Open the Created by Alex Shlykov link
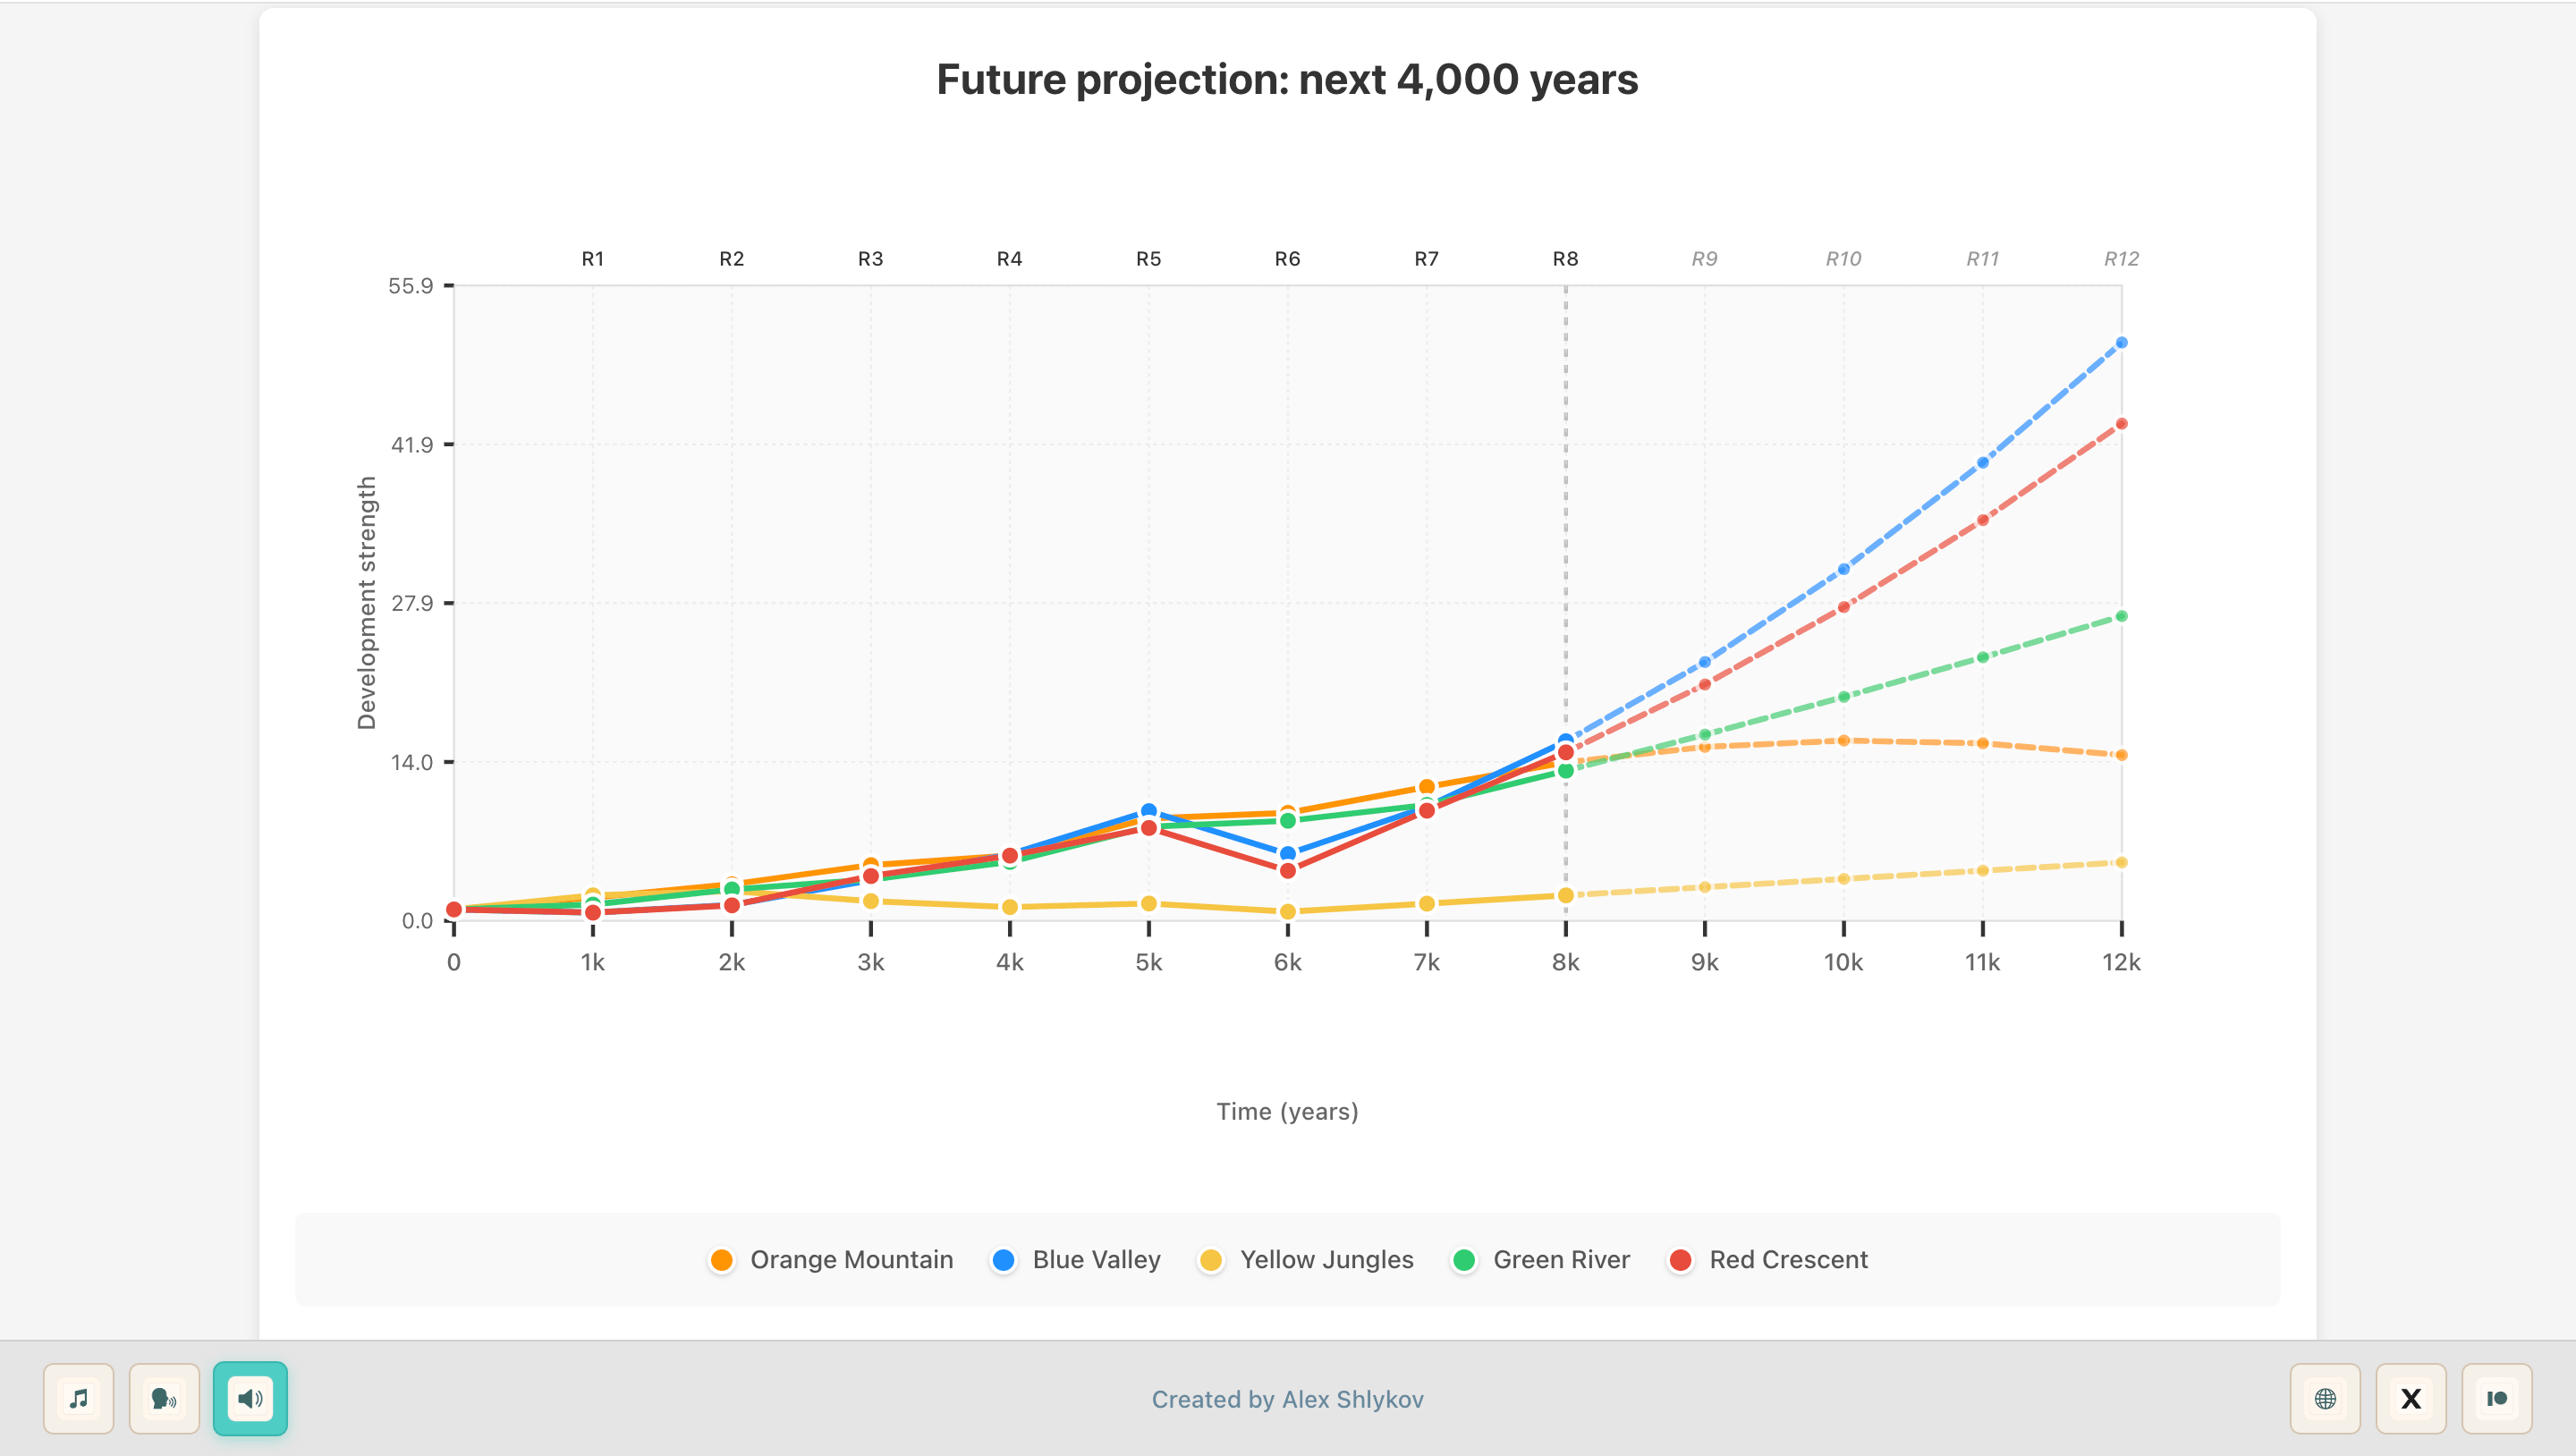The width and height of the screenshot is (2576, 1456). click(1287, 1399)
